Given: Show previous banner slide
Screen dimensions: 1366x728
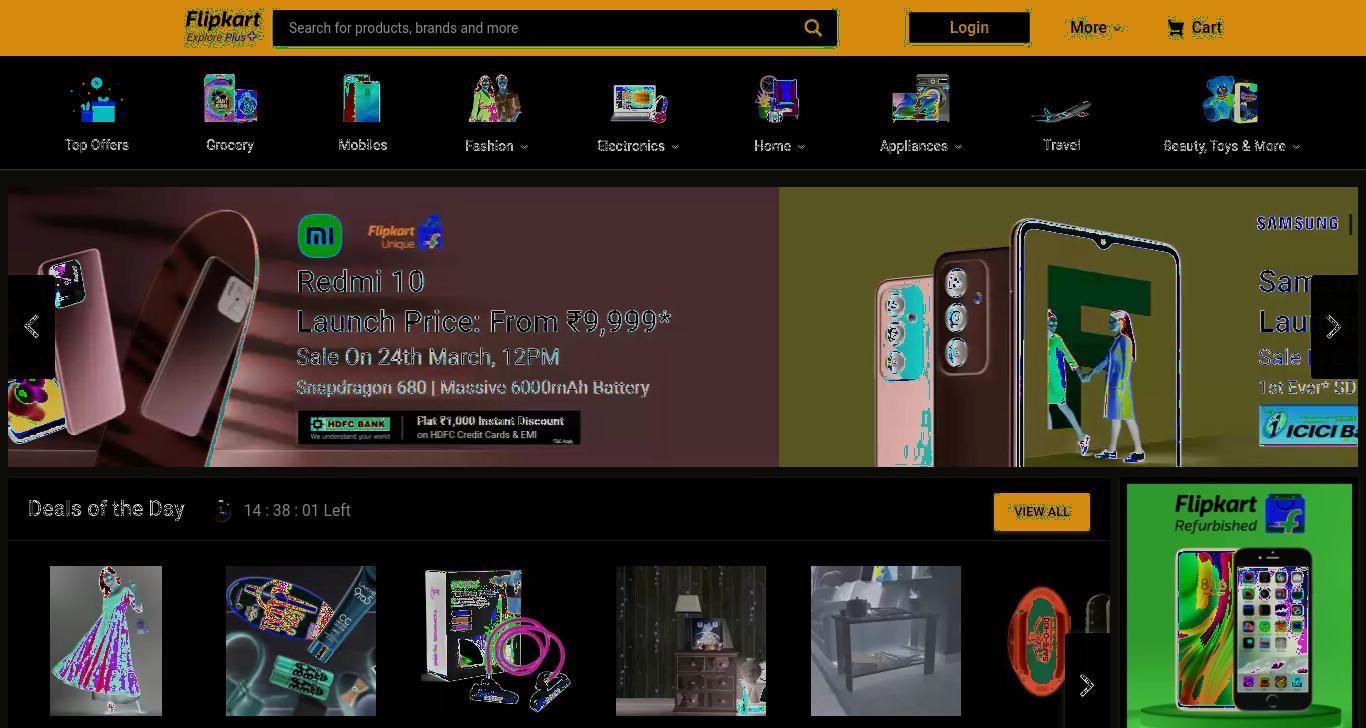Looking at the screenshot, I should click(31, 326).
